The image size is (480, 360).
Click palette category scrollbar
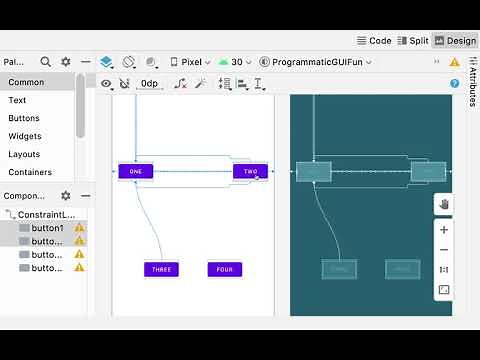point(80,105)
